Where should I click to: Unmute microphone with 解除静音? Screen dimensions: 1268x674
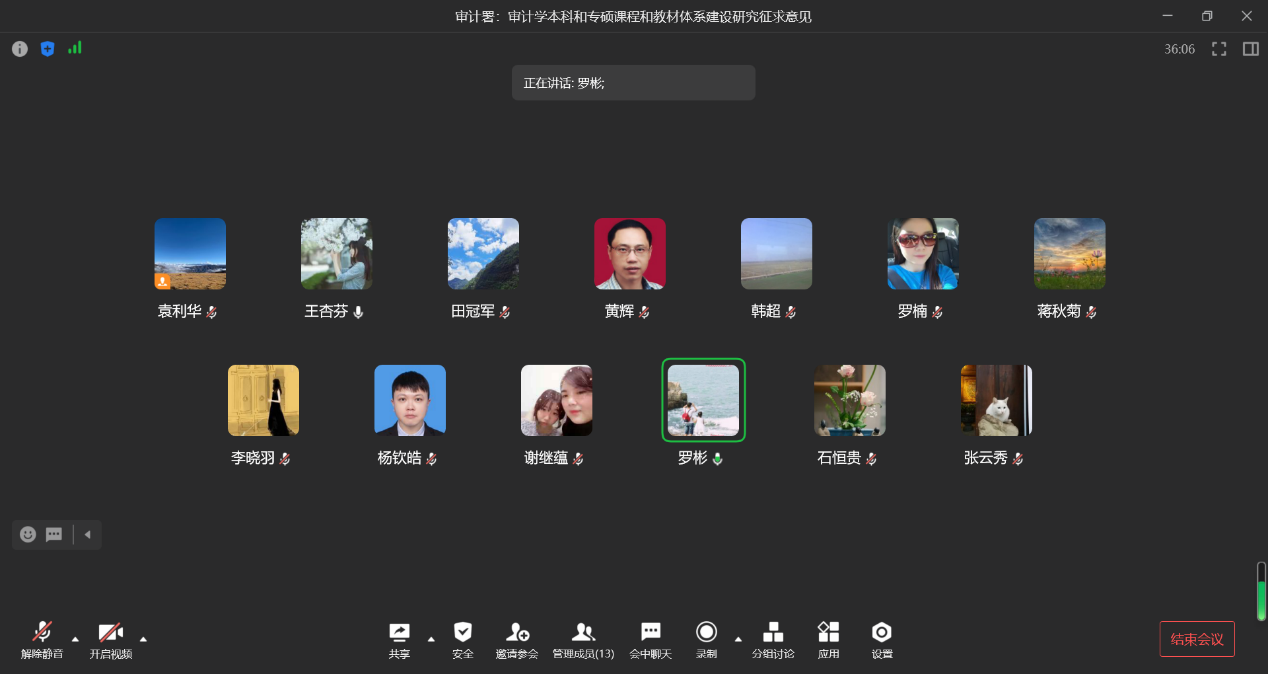pyautogui.click(x=42, y=638)
